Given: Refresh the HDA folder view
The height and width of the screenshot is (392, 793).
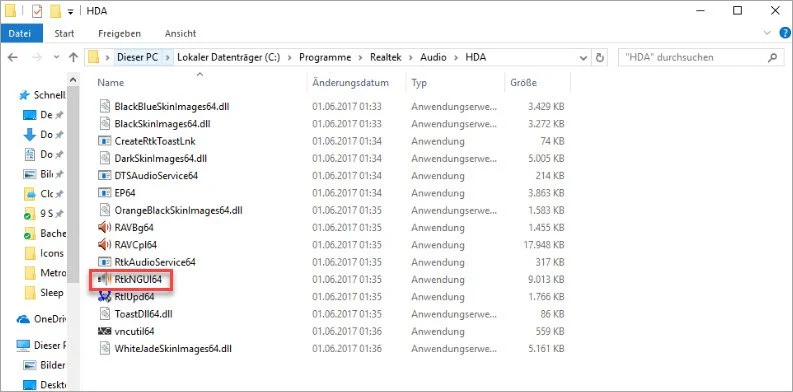Looking at the screenshot, I should [600, 57].
